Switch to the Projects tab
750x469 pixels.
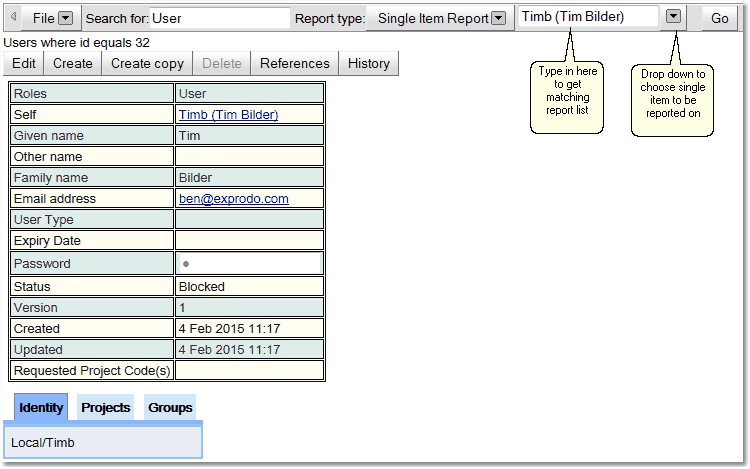105,407
